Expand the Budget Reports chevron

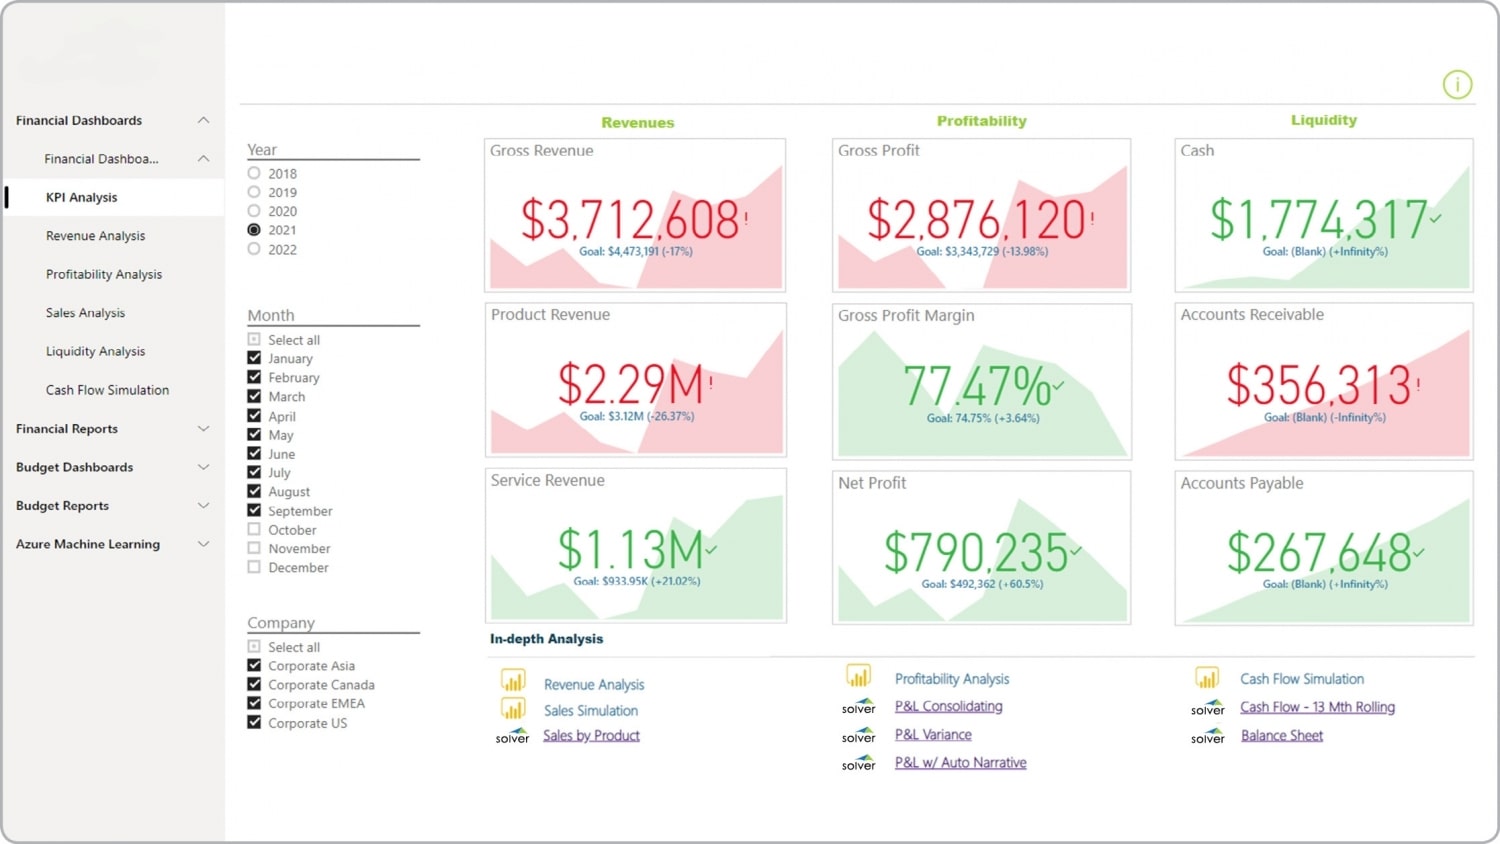[x=203, y=505]
